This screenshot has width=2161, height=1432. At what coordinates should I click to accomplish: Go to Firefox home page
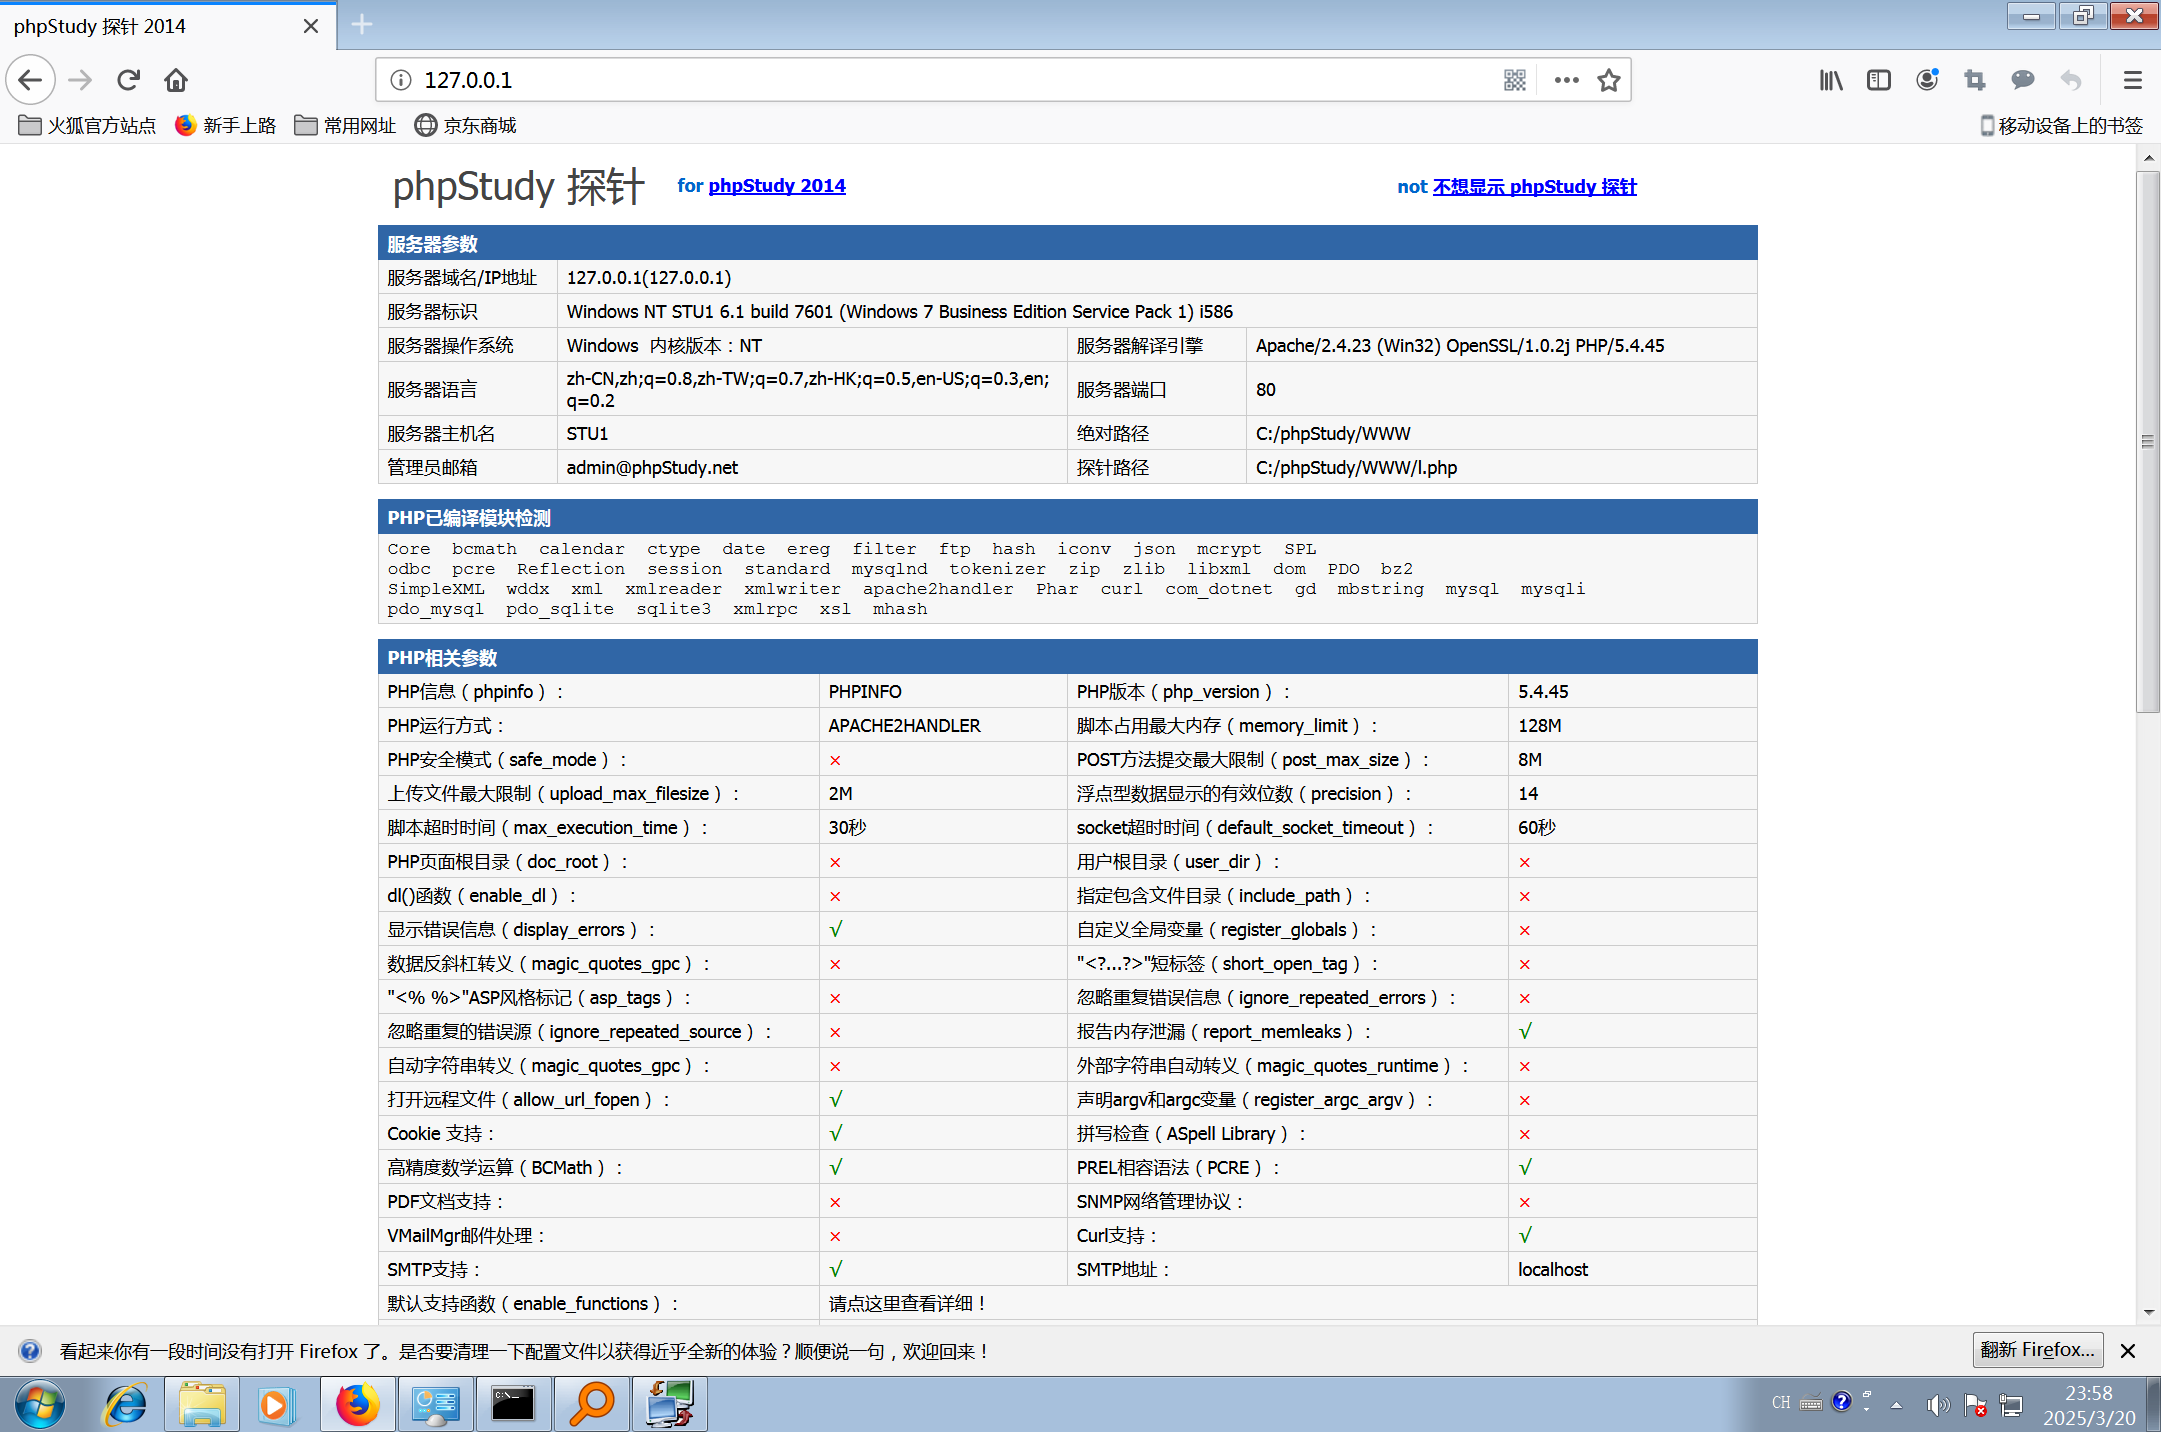pos(176,80)
